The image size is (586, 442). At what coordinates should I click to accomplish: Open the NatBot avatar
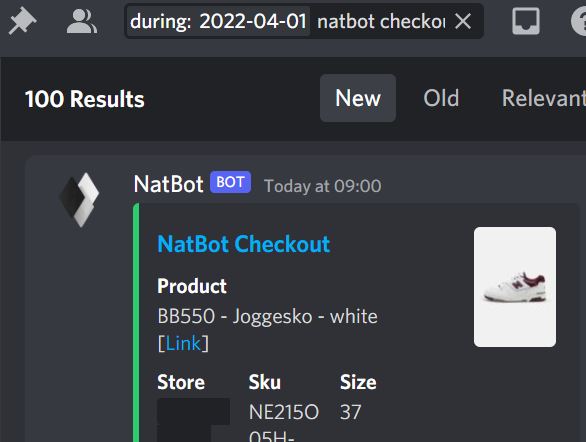click(x=80, y=200)
